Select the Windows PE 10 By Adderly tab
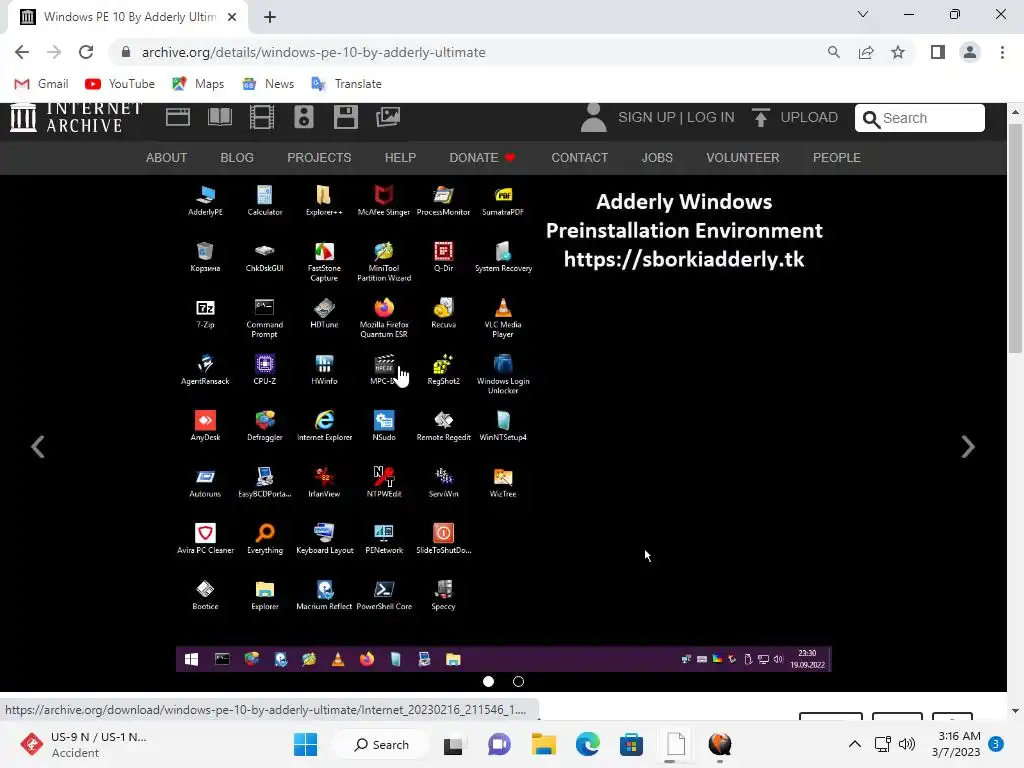 click(x=128, y=17)
